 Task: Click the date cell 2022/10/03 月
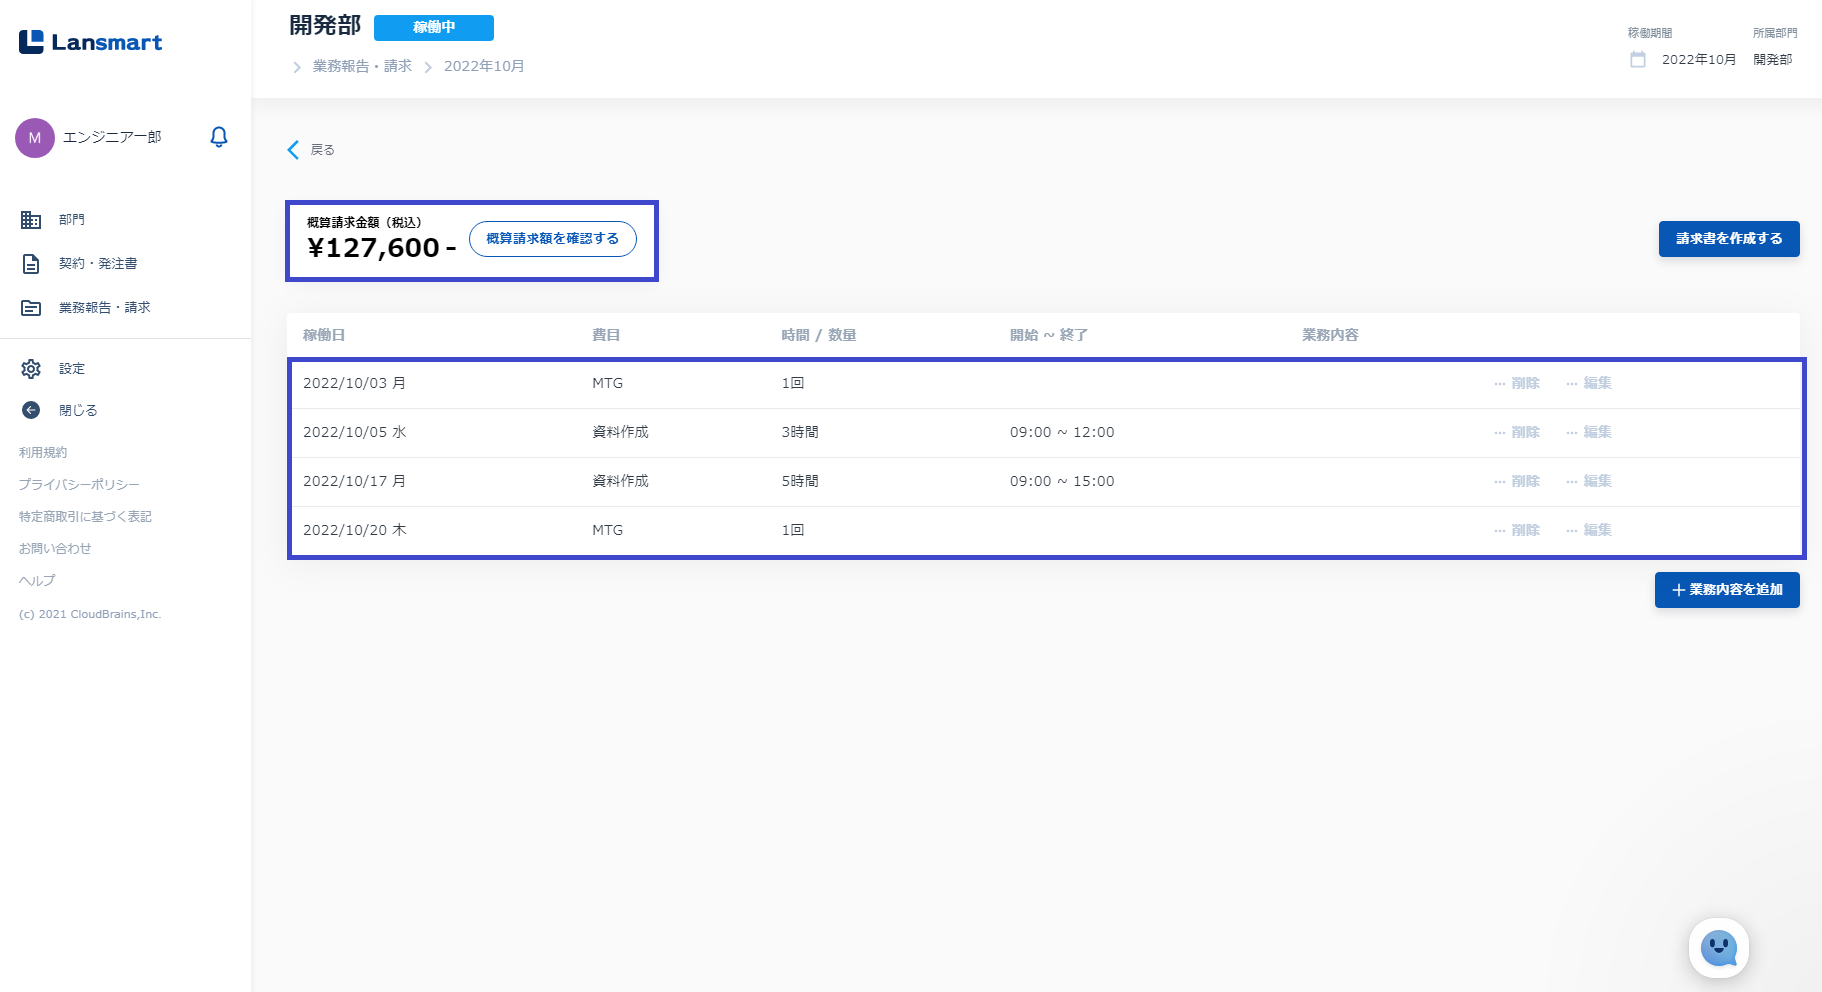pos(355,383)
